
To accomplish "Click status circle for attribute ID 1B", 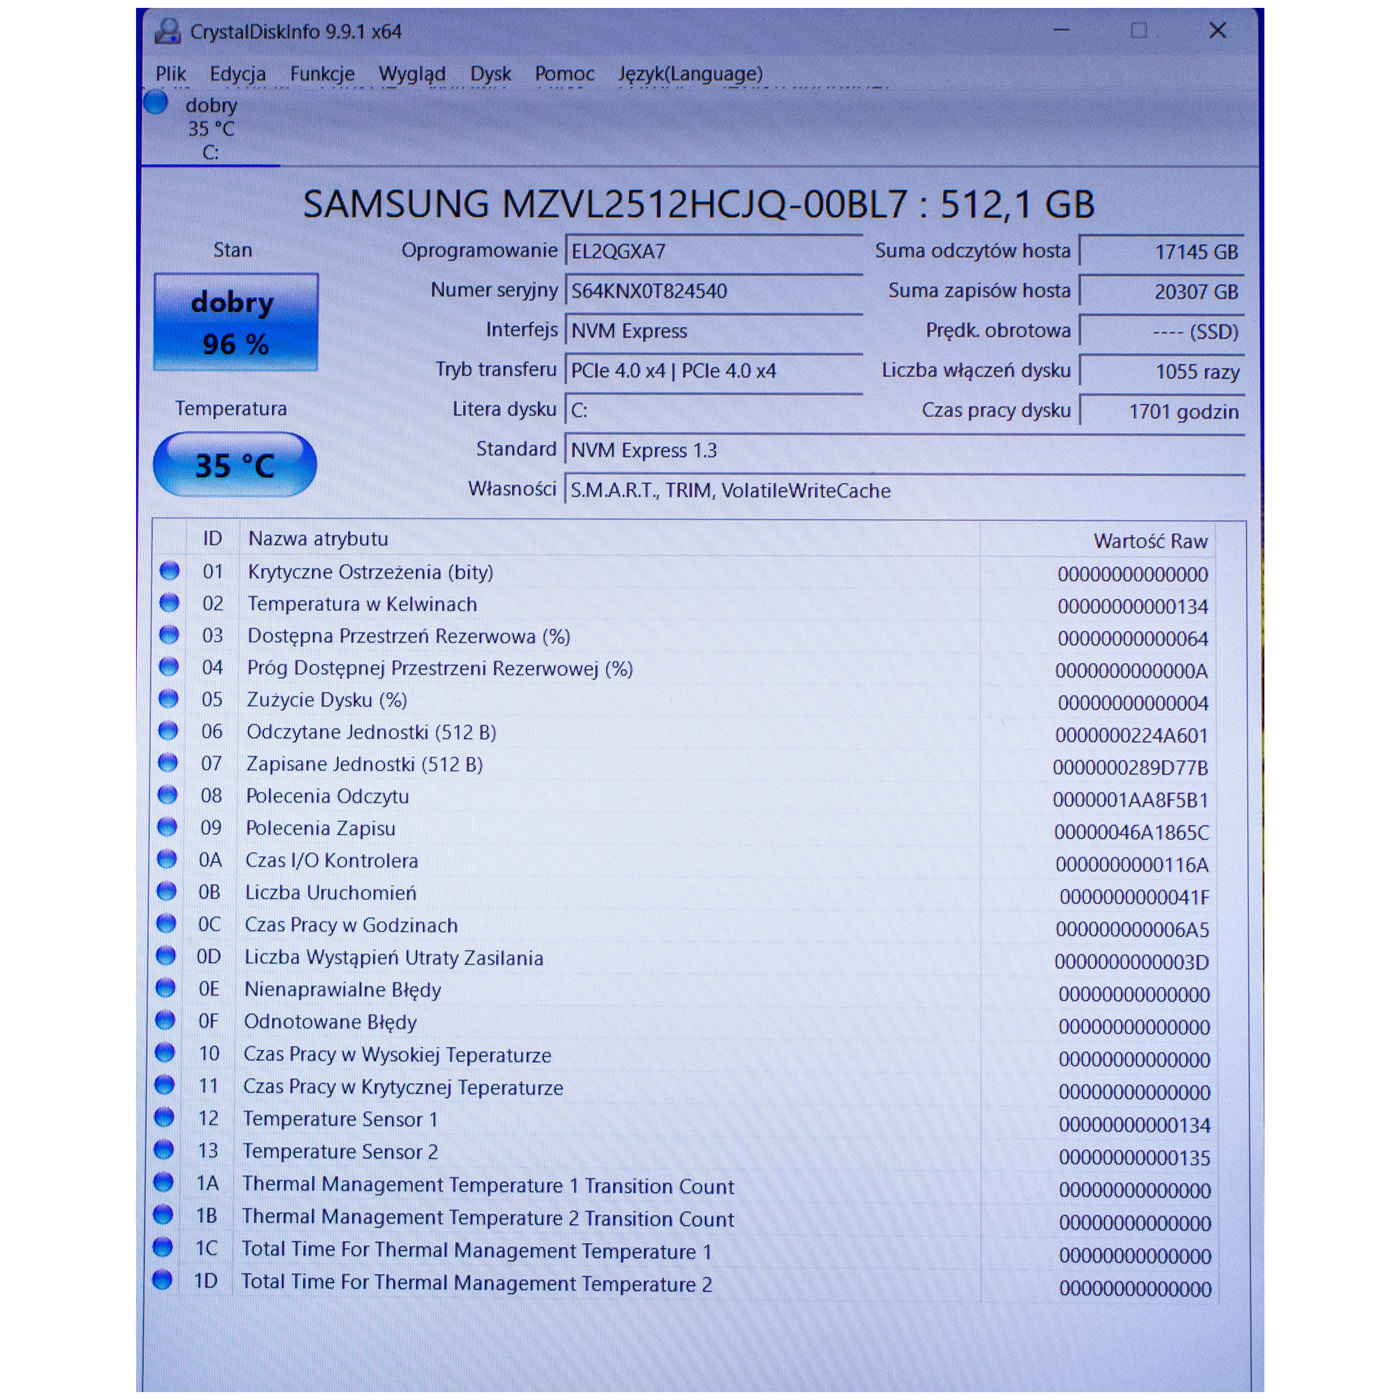I will point(163,1214).
